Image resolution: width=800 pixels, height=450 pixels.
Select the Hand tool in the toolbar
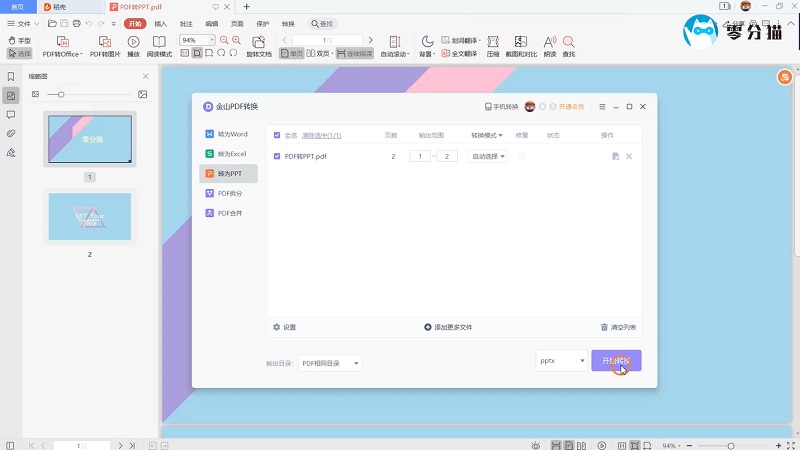[x=19, y=40]
